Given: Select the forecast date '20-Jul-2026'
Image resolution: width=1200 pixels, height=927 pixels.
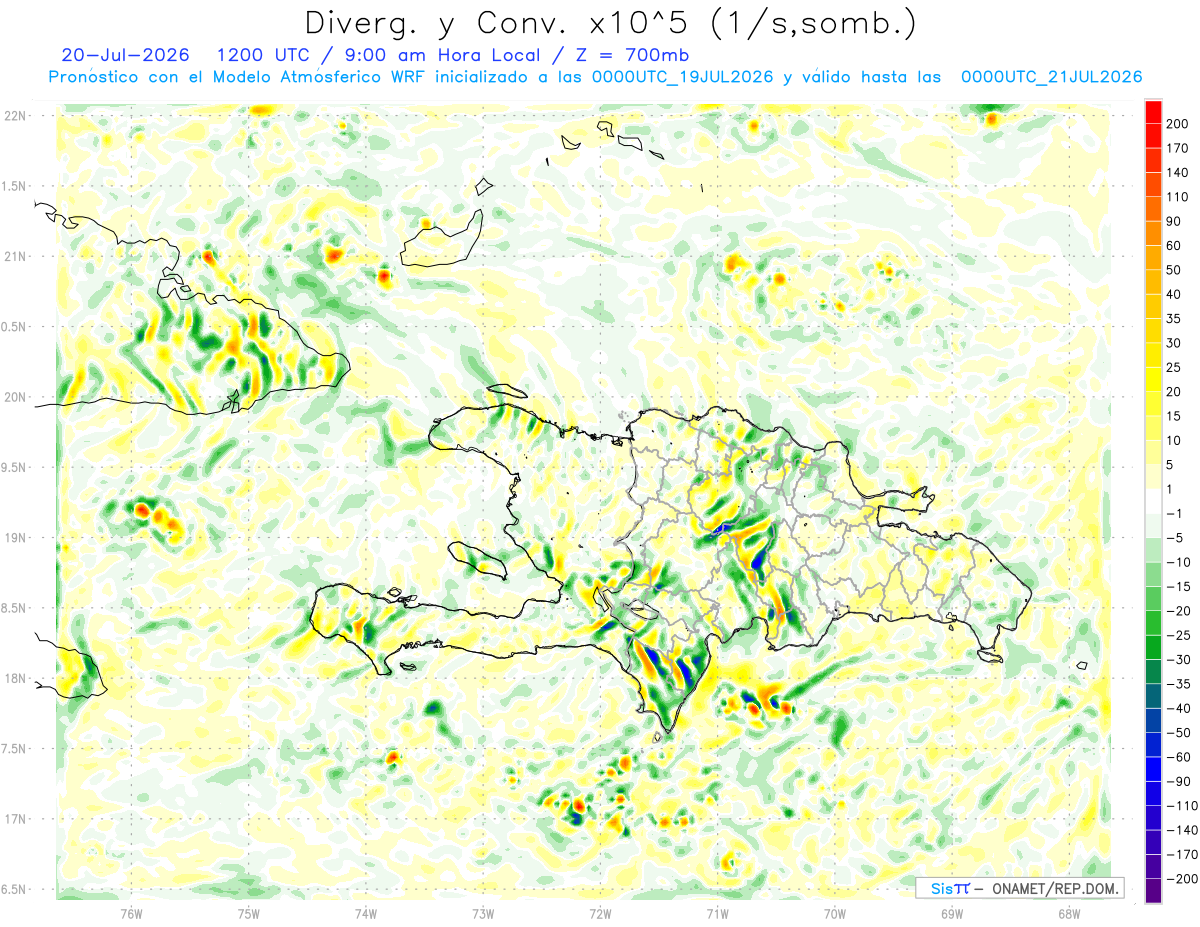Looking at the screenshot, I should (x=125, y=54).
